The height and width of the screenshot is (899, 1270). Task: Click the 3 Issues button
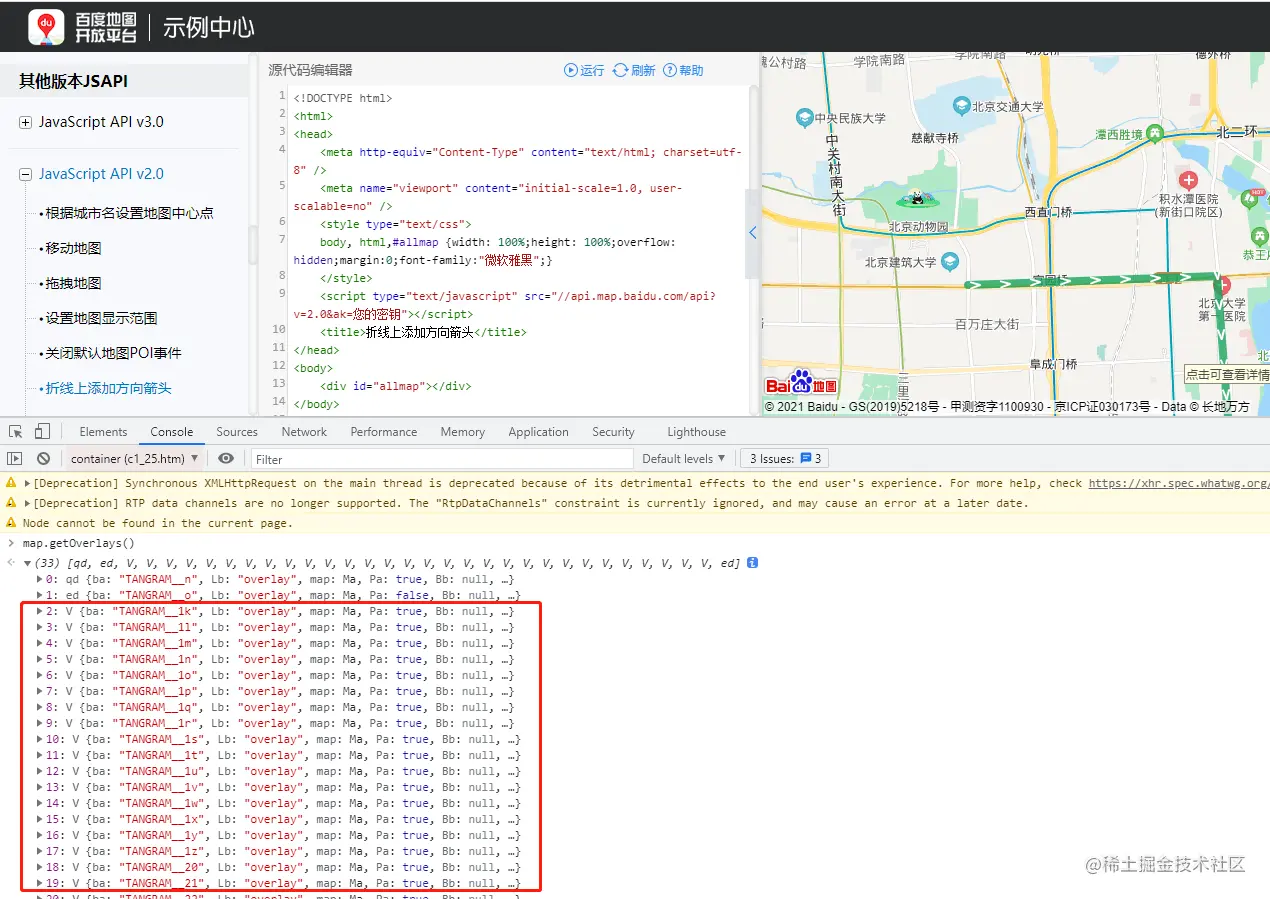[785, 459]
